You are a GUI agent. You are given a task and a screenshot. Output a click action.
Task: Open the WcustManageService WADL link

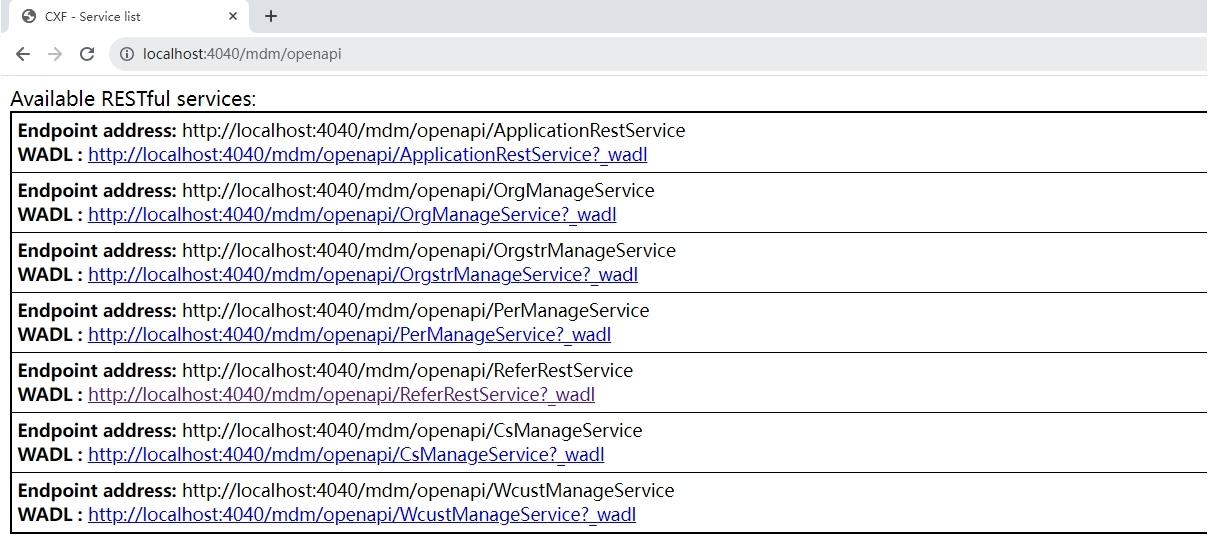(362, 515)
